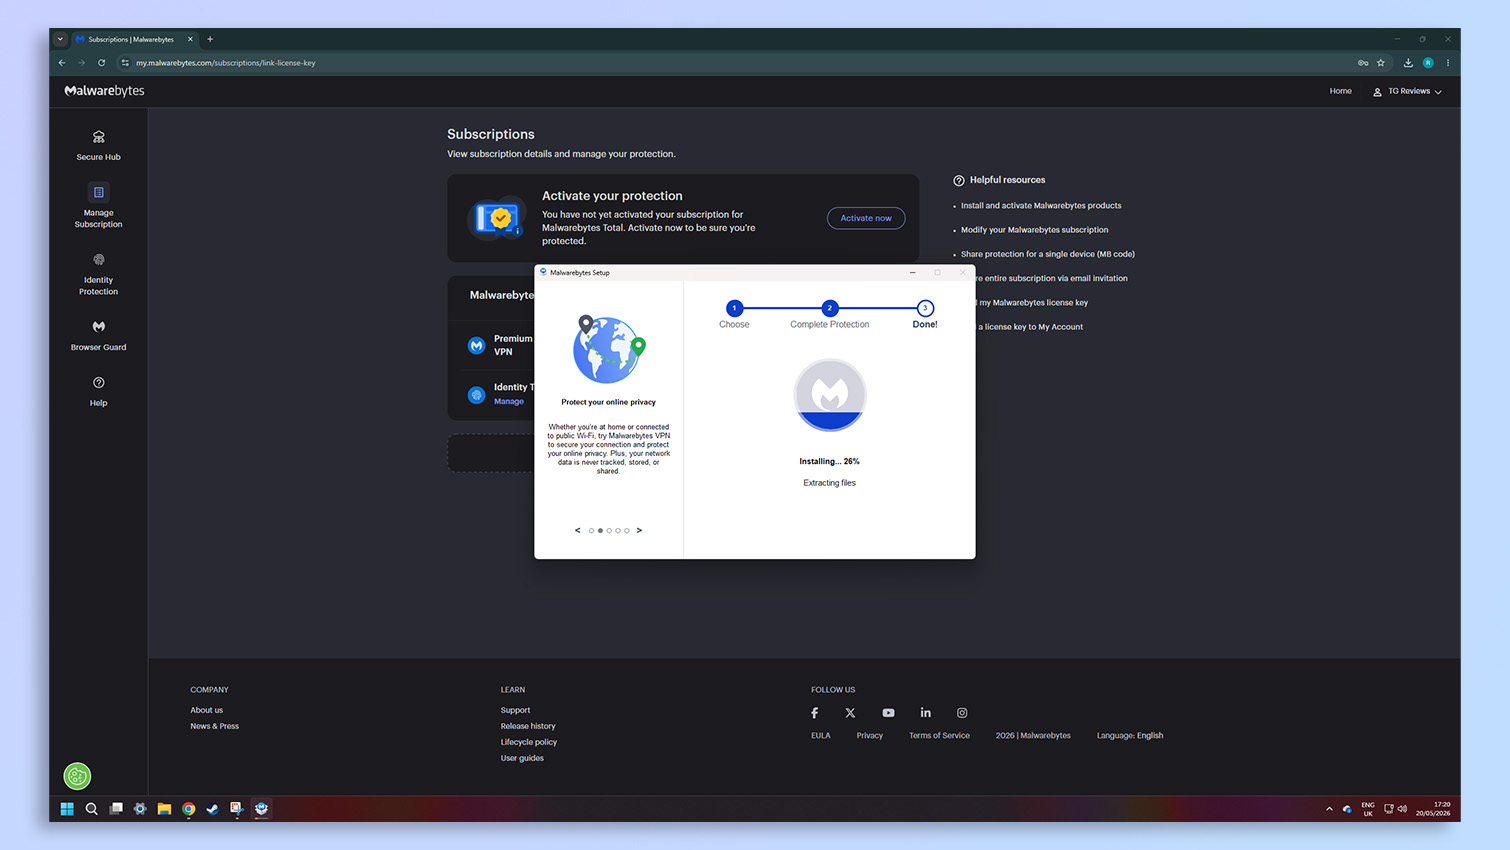
Task: Open Install and activate Malwarebytes products link
Action: [x=1041, y=205]
